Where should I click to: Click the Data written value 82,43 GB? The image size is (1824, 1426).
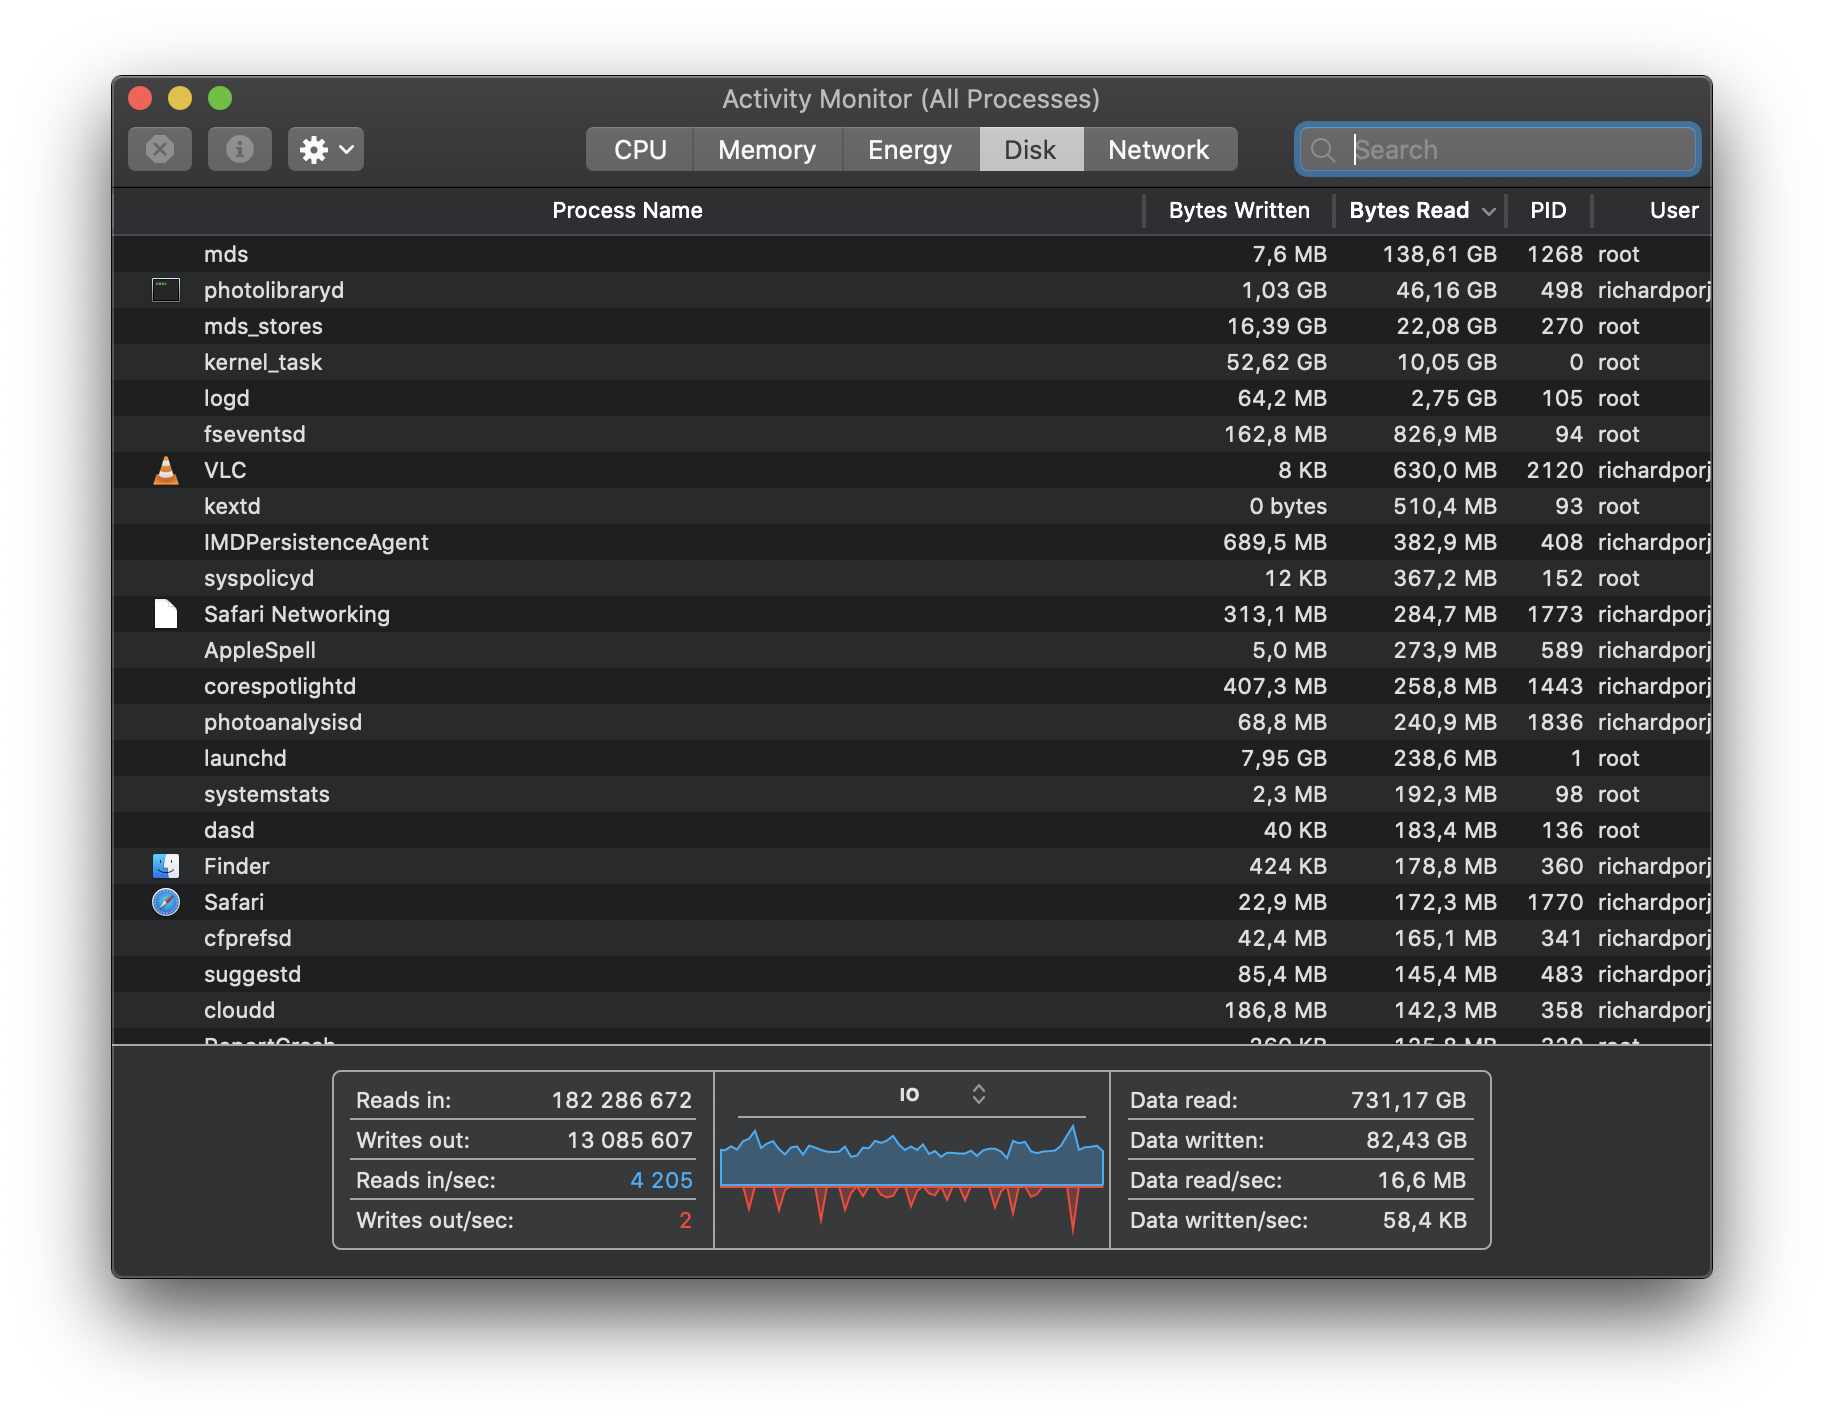(x=1417, y=1140)
